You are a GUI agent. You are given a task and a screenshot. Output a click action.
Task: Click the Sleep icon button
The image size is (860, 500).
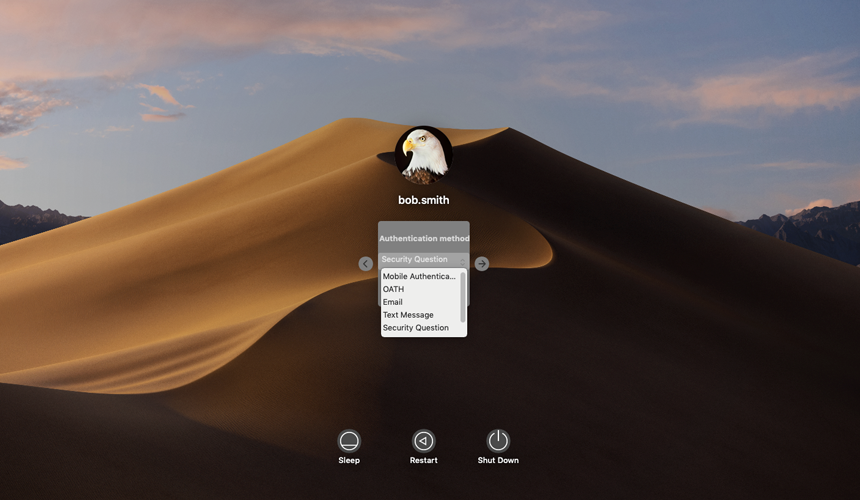349,441
